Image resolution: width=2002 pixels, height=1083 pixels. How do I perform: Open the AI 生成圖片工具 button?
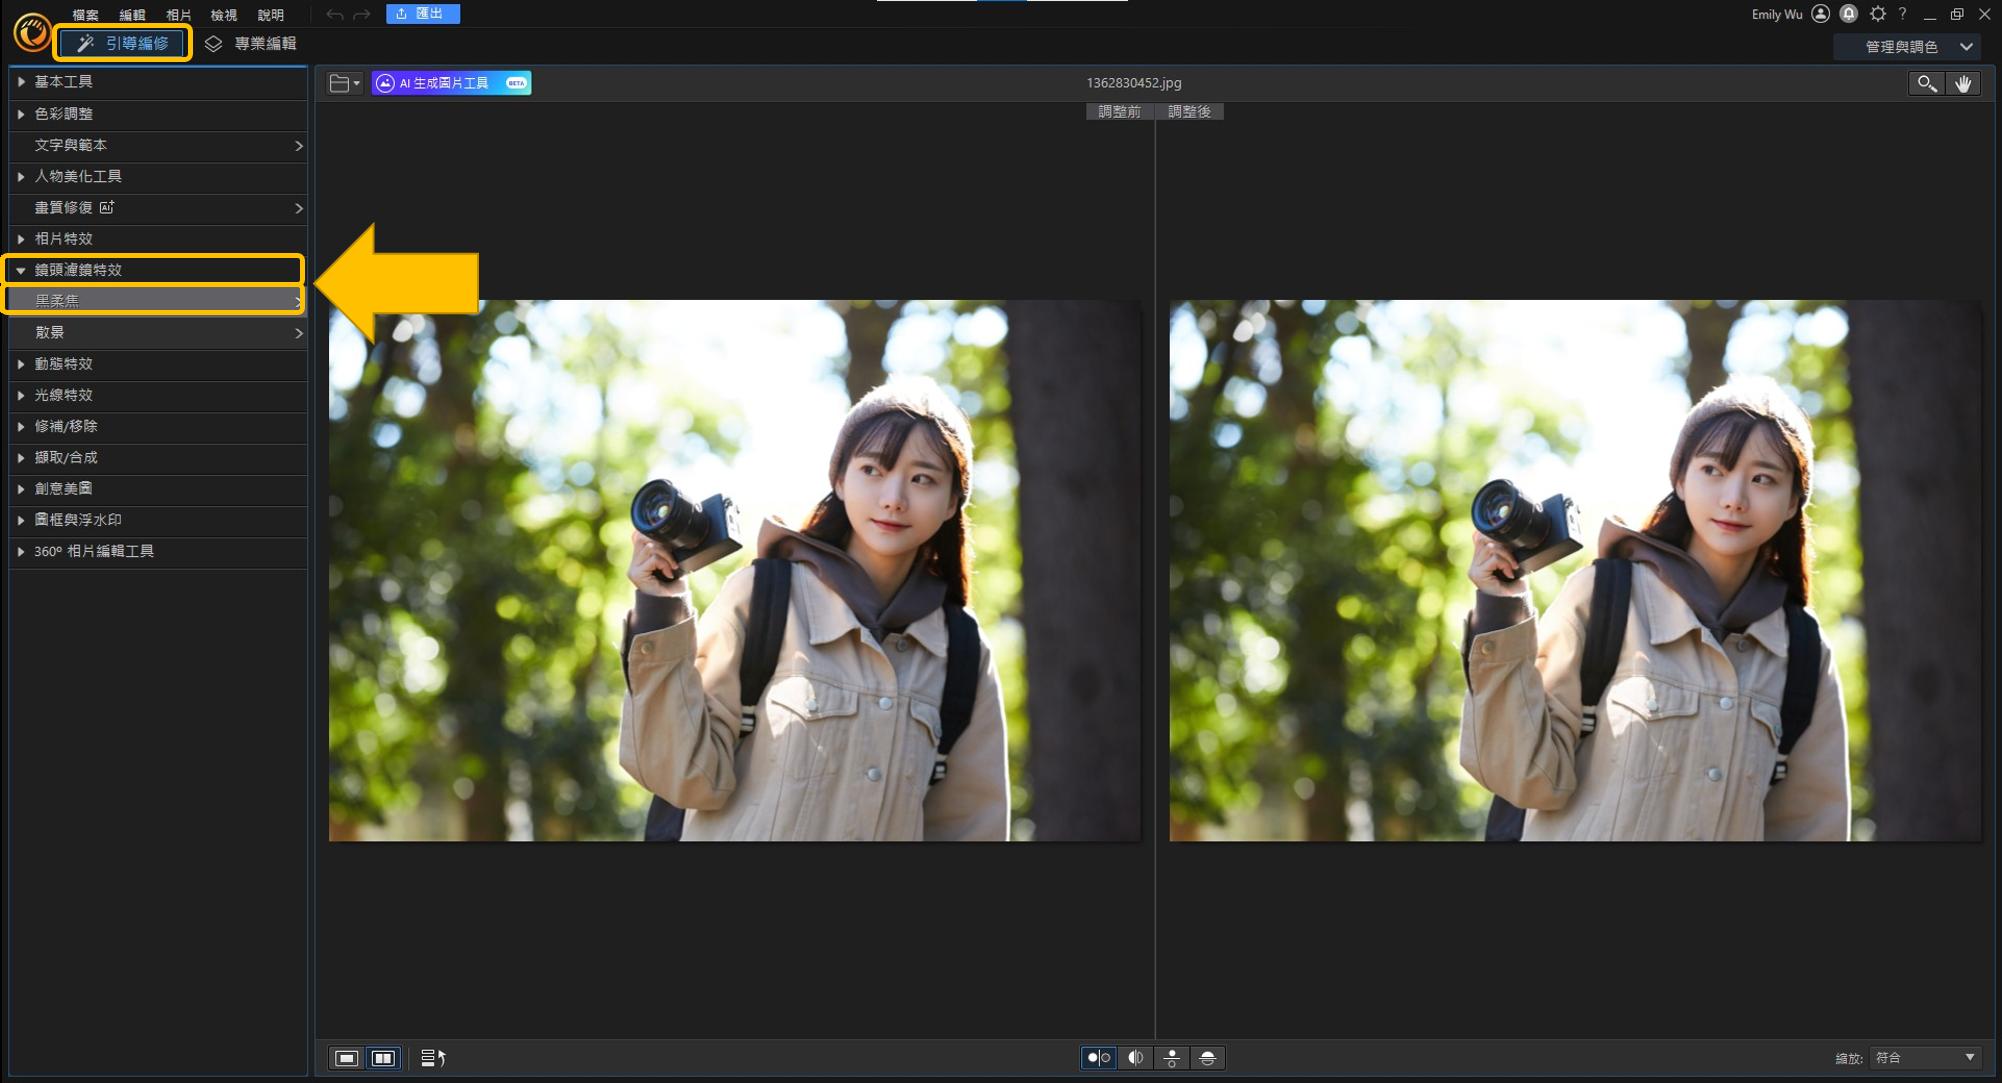tap(451, 83)
